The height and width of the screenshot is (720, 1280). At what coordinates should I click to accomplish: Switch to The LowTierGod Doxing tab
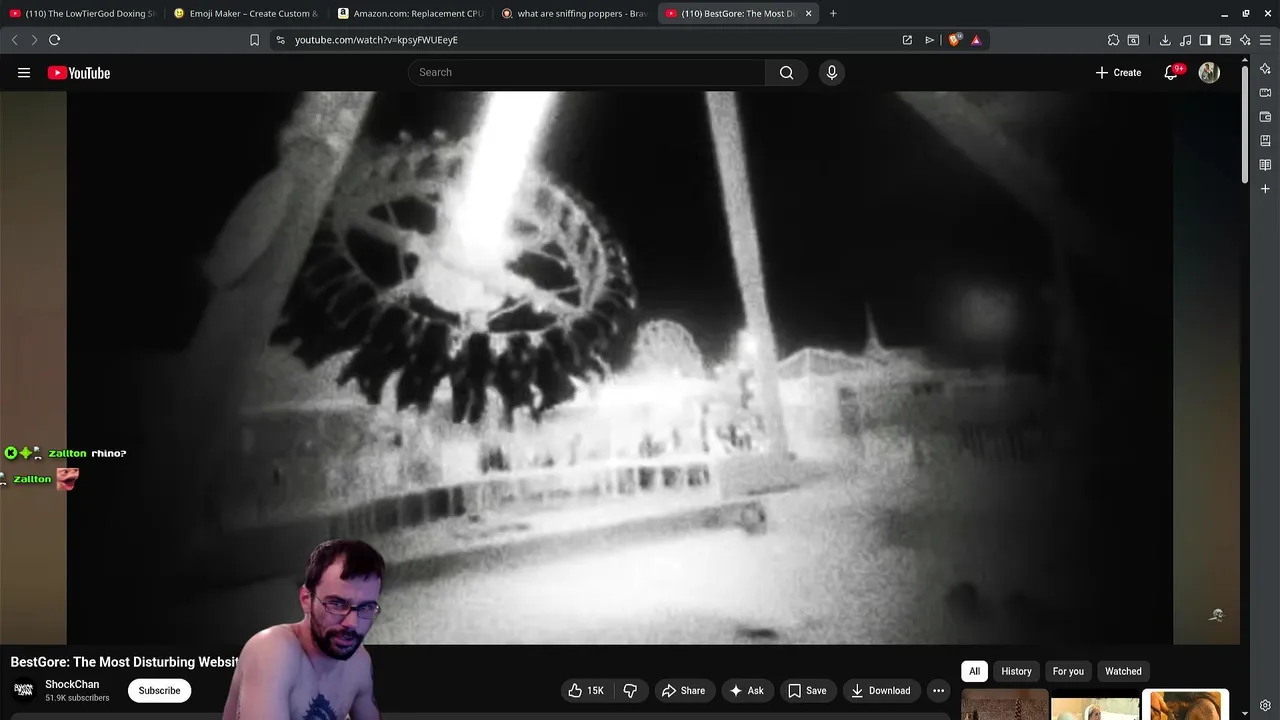[82, 14]
